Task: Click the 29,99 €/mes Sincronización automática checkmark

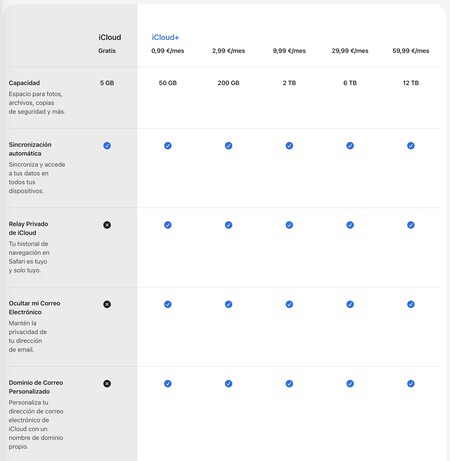Action: tap(350, 146)
